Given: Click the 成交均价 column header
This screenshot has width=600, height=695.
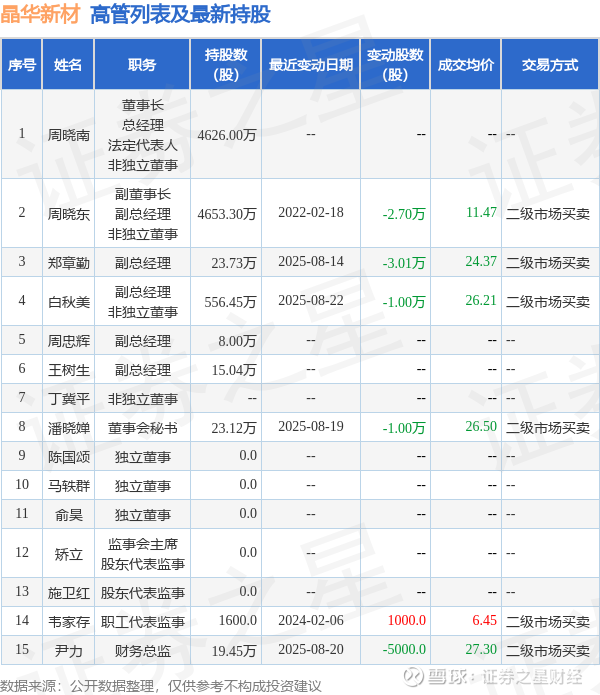Looking at the screenshot, I should [466, 65].
